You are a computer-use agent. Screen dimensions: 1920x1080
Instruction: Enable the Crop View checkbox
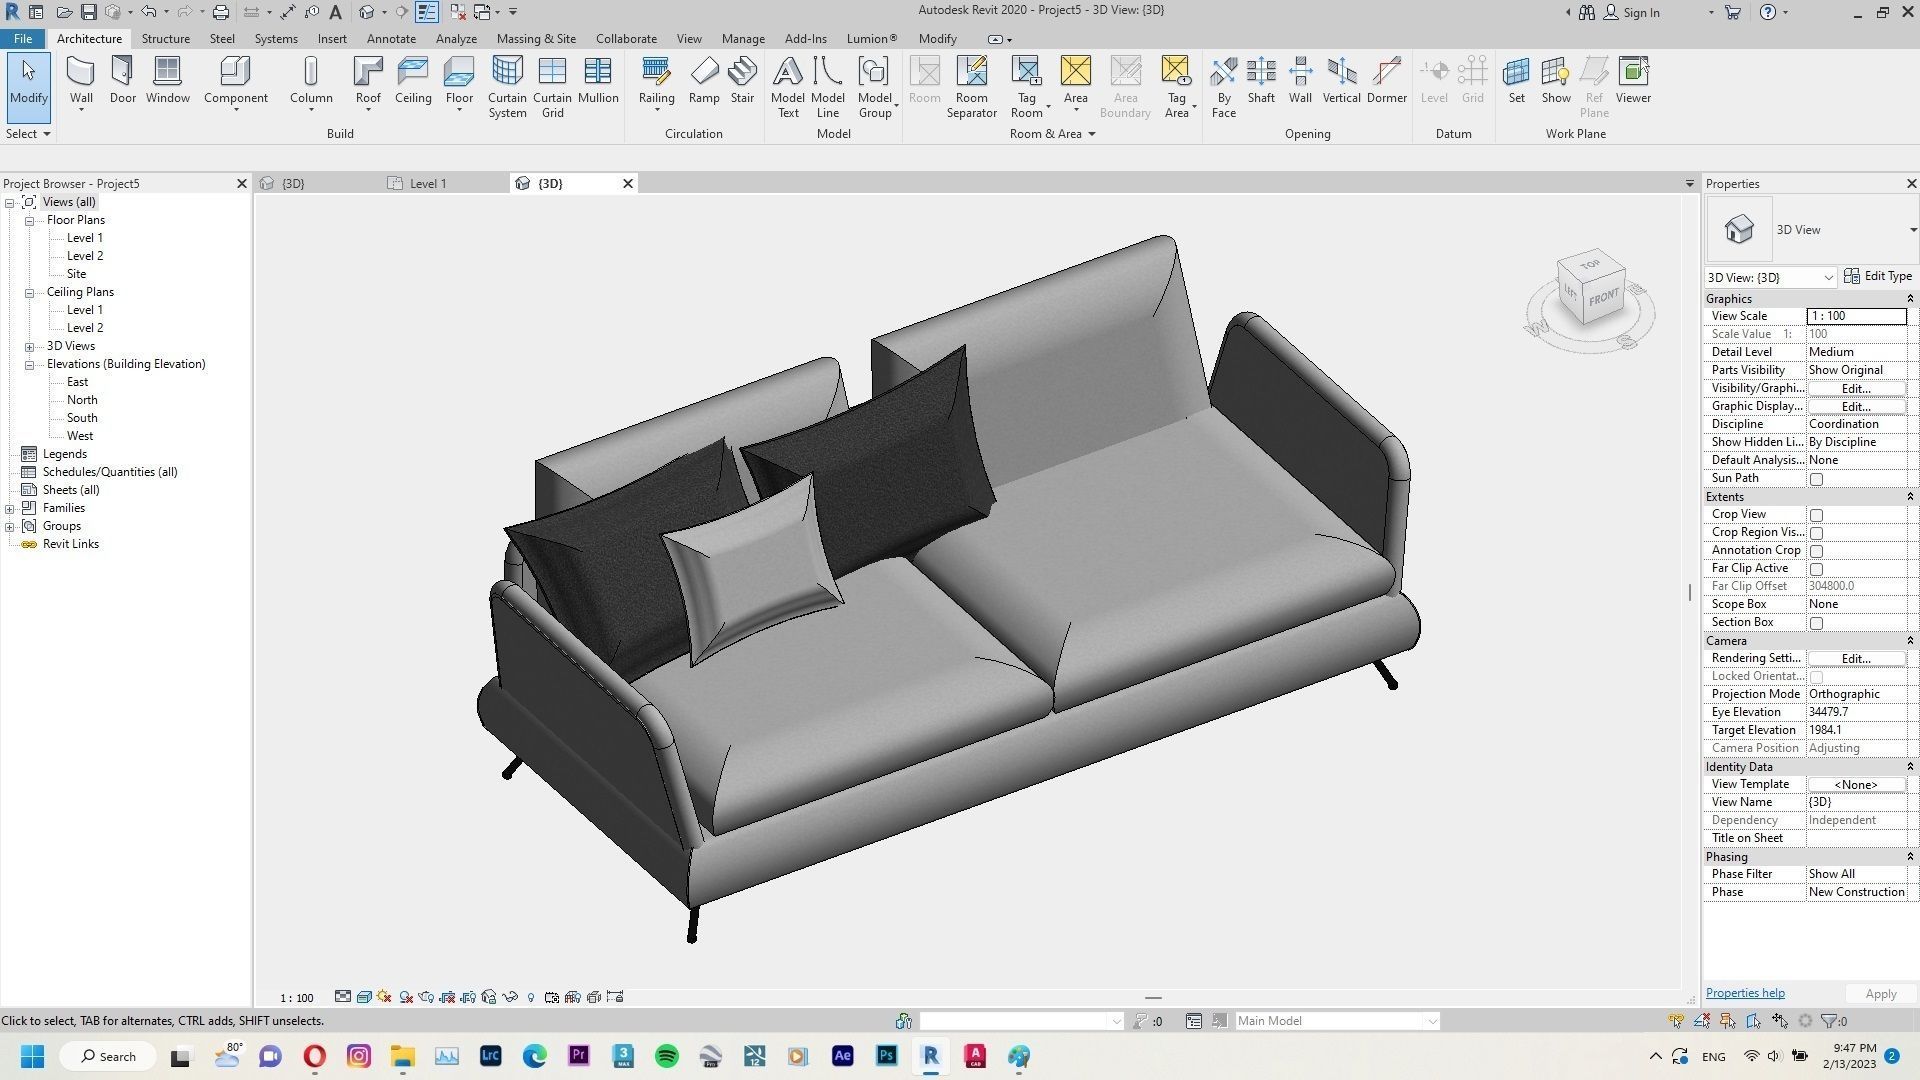(1817, 514)
